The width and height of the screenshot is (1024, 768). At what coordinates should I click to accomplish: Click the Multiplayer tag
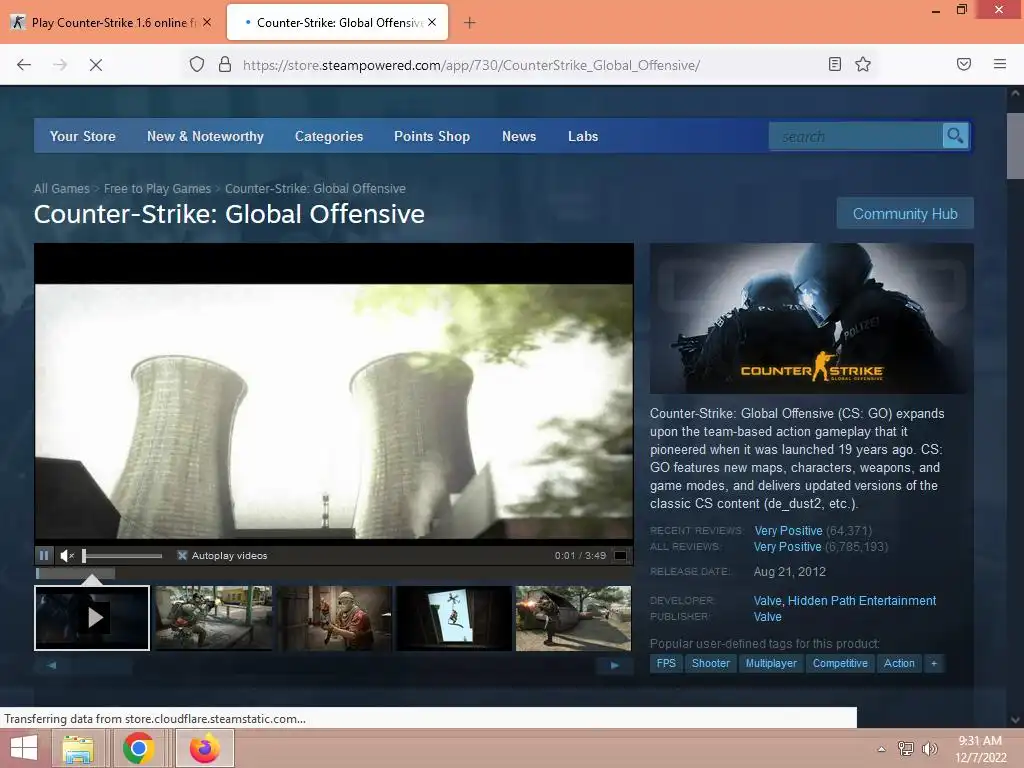(x=771, y=664)
